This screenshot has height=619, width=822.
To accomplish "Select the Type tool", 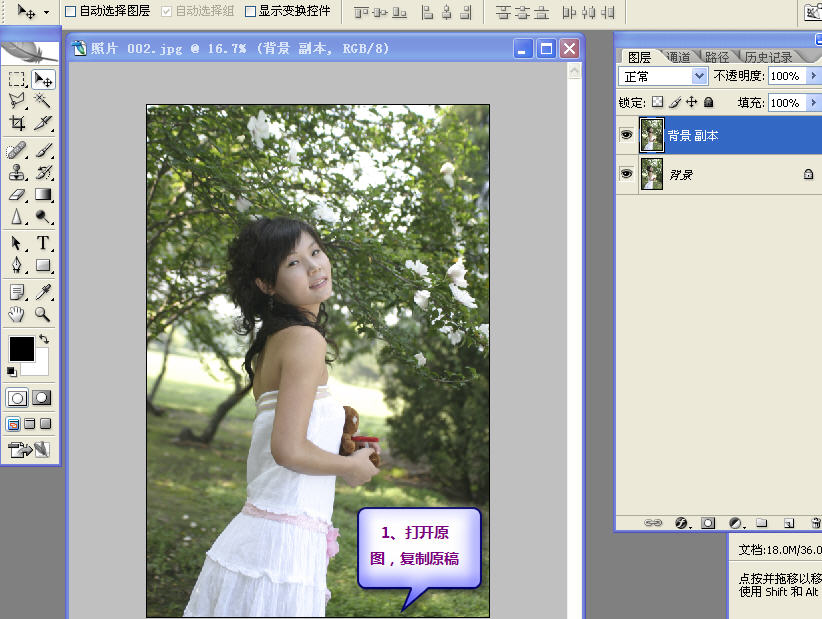I will pyautogui.click(x=43, y=243).
